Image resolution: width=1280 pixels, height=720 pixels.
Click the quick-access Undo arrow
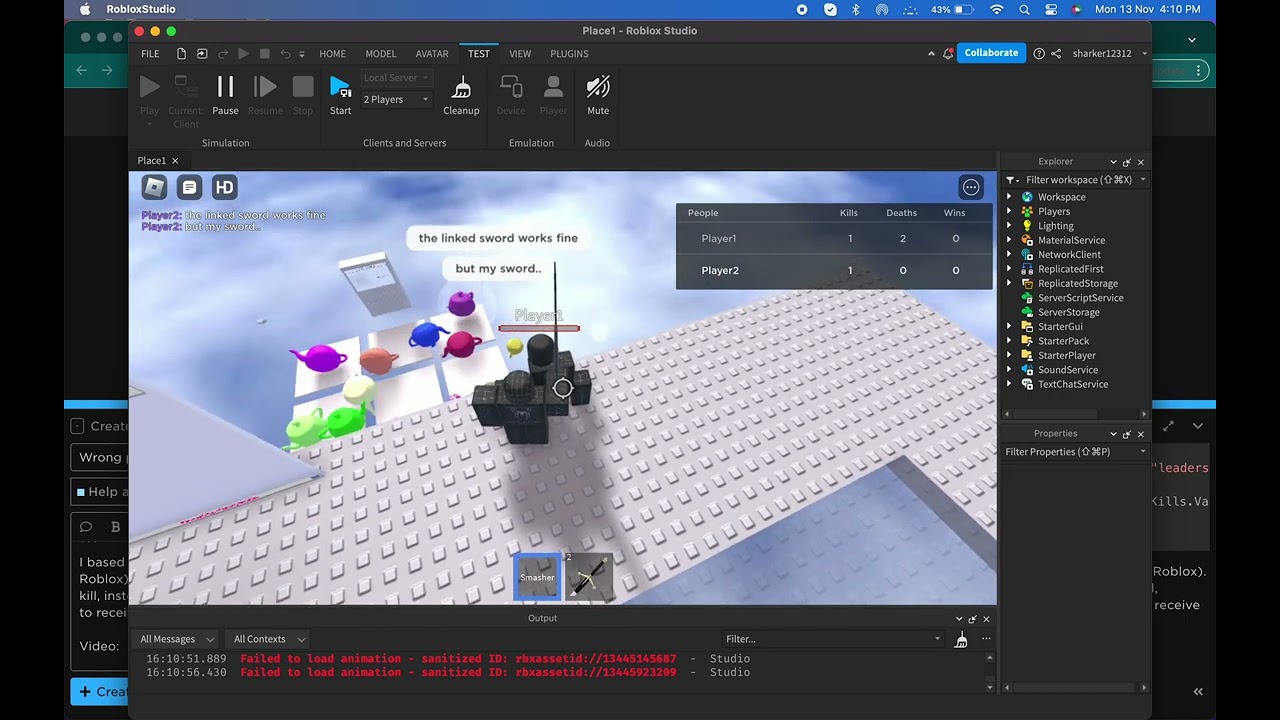point(285,54)
